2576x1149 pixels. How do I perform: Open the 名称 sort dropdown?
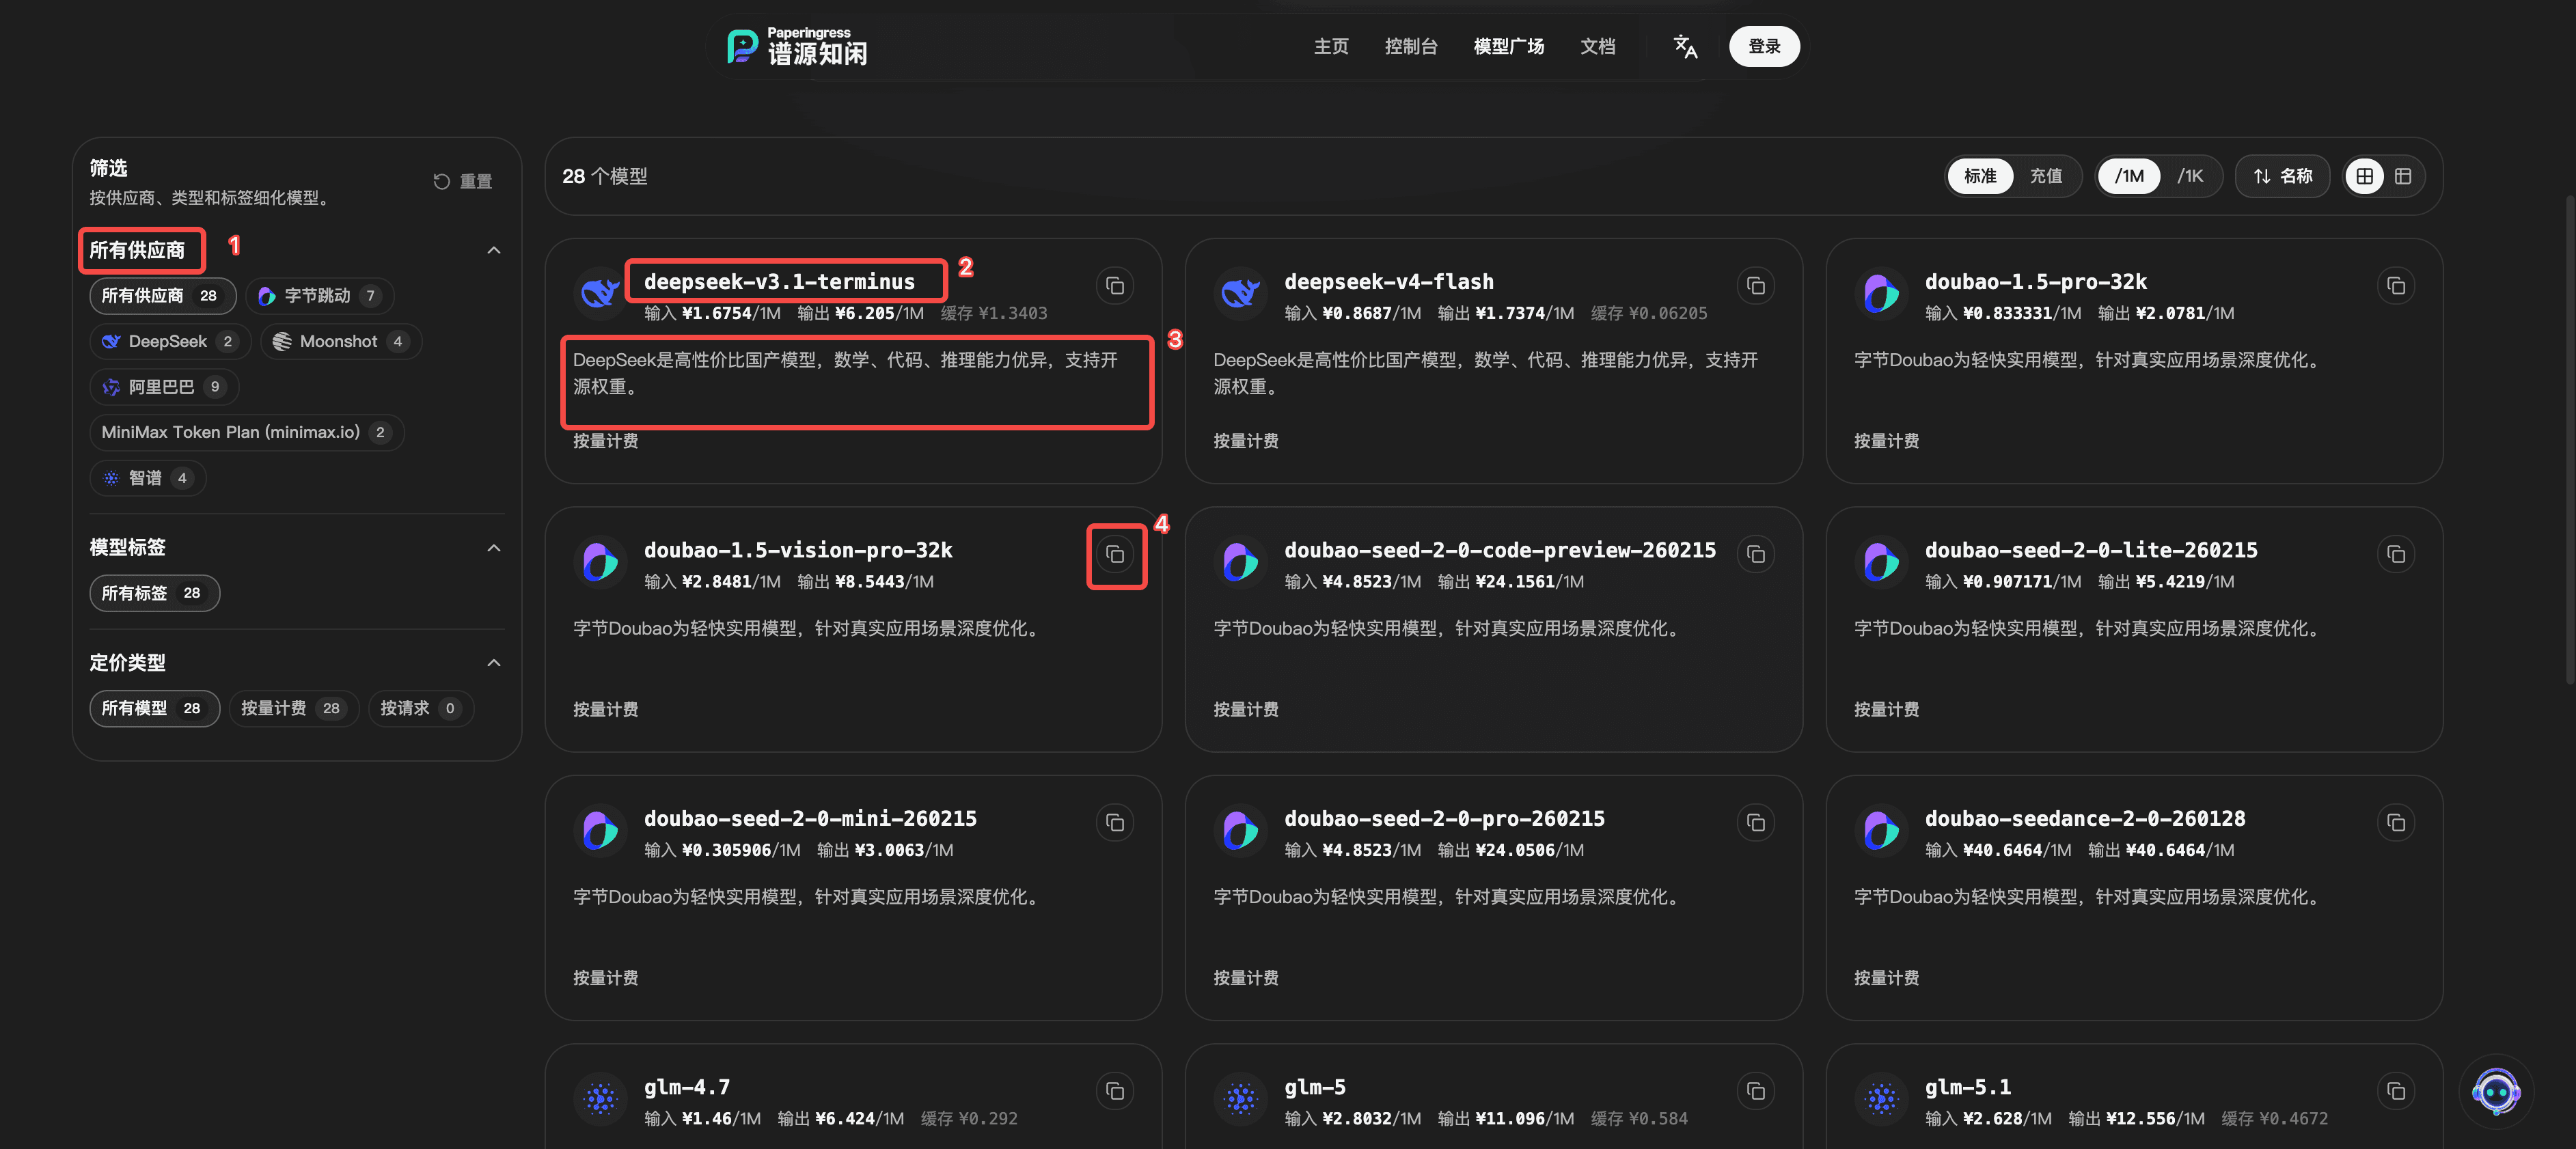point(2283,176)
